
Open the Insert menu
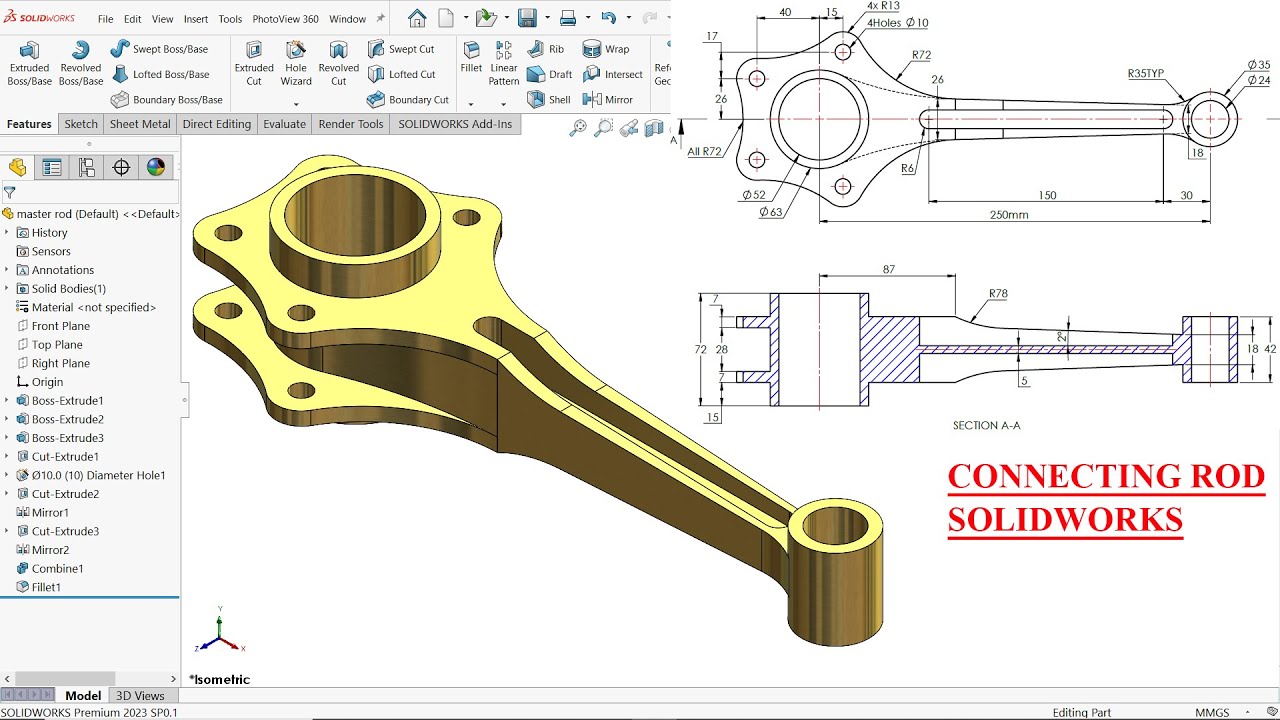pyautogui.click(x=196, y=19)
